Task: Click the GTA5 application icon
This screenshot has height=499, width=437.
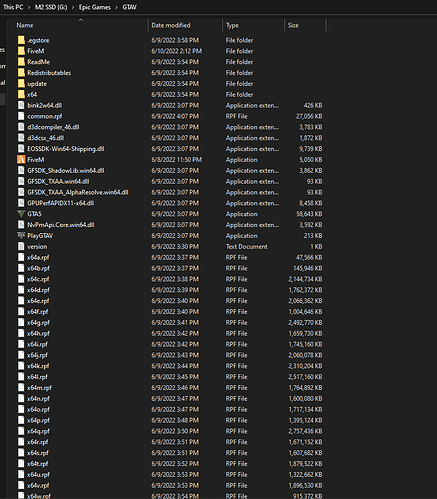Action: (21, 214)
